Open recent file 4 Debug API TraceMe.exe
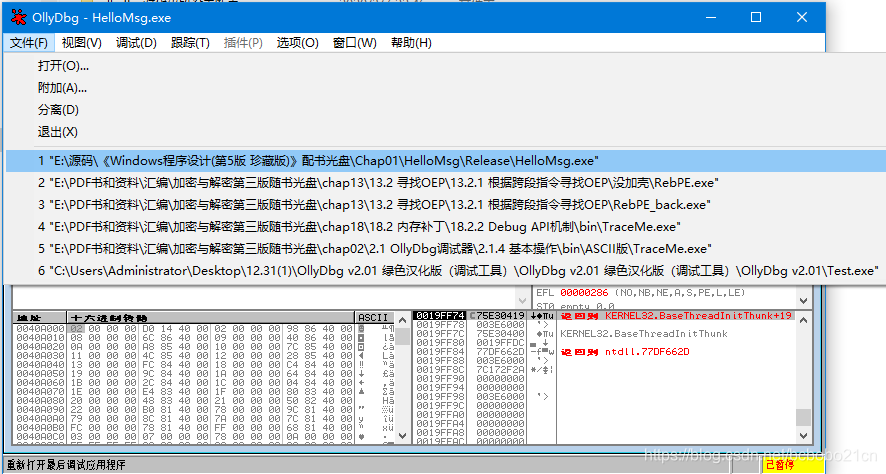The width and height of the screenshot is (886, 474). tap(445, 227)
